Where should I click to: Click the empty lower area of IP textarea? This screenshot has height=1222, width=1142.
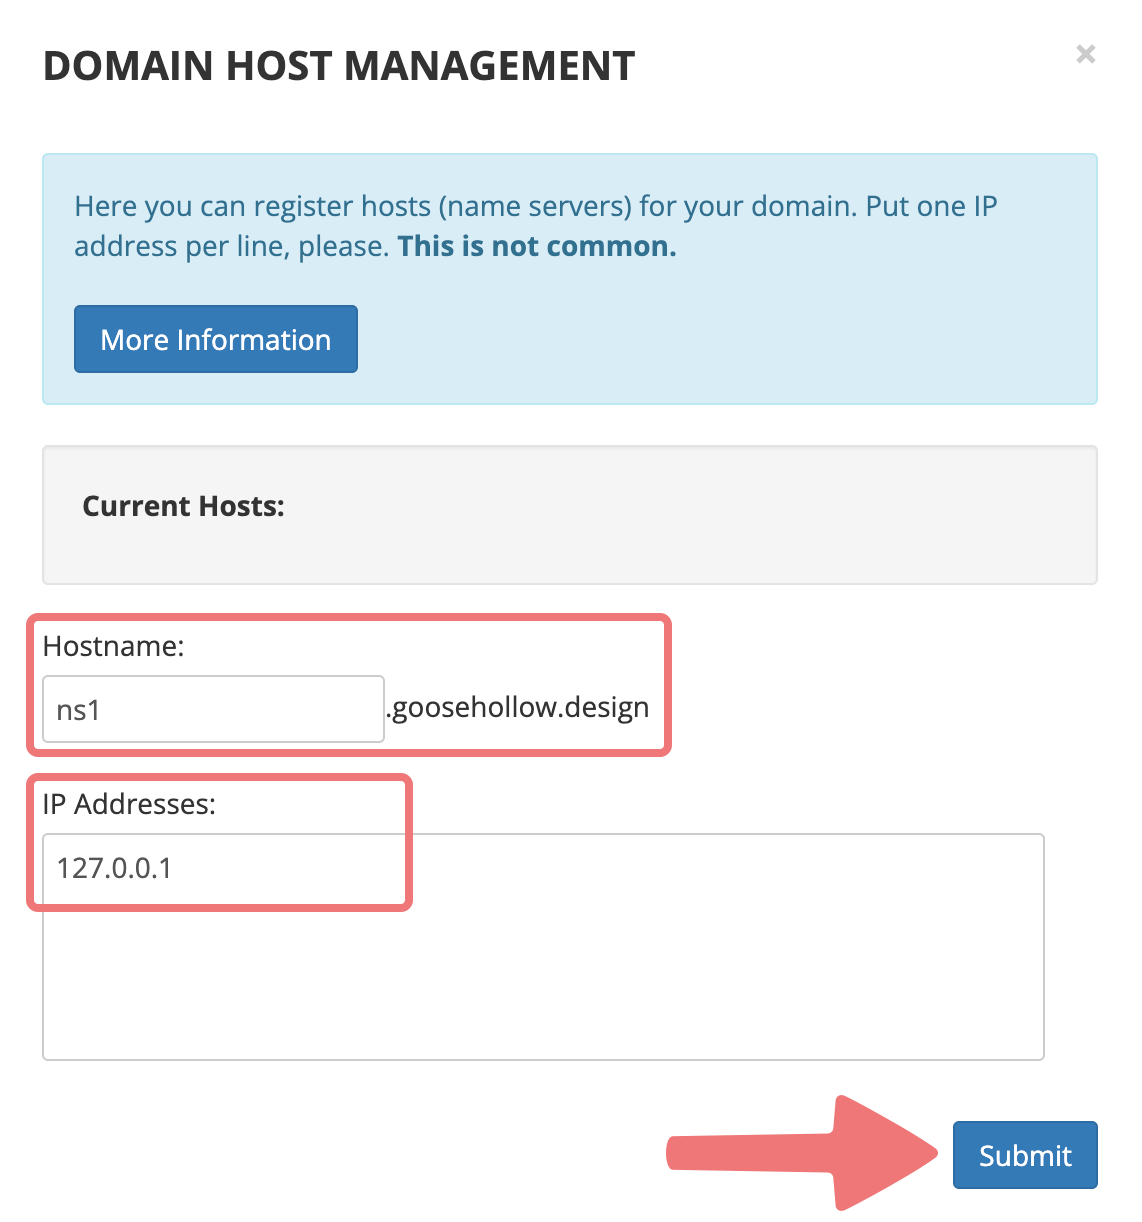point(542,990)
